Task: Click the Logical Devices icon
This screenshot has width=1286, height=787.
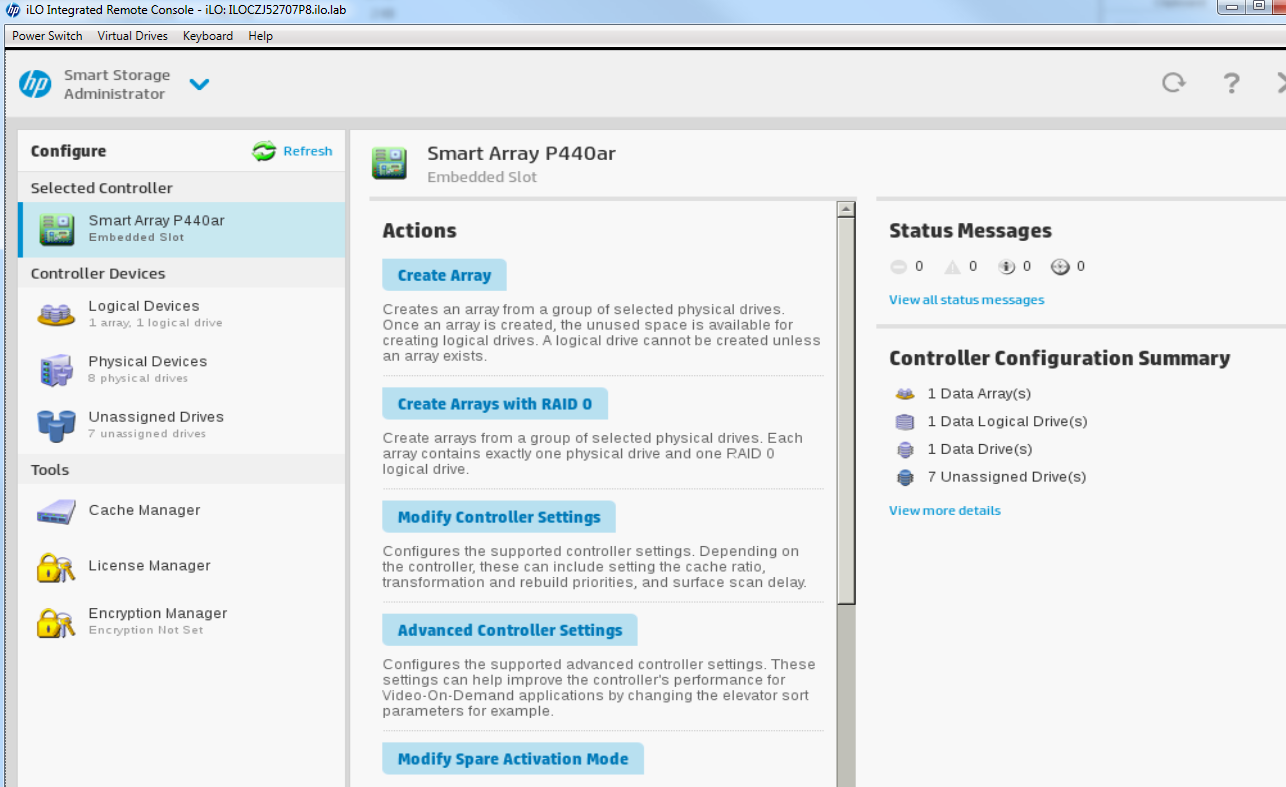Action: 56,314
